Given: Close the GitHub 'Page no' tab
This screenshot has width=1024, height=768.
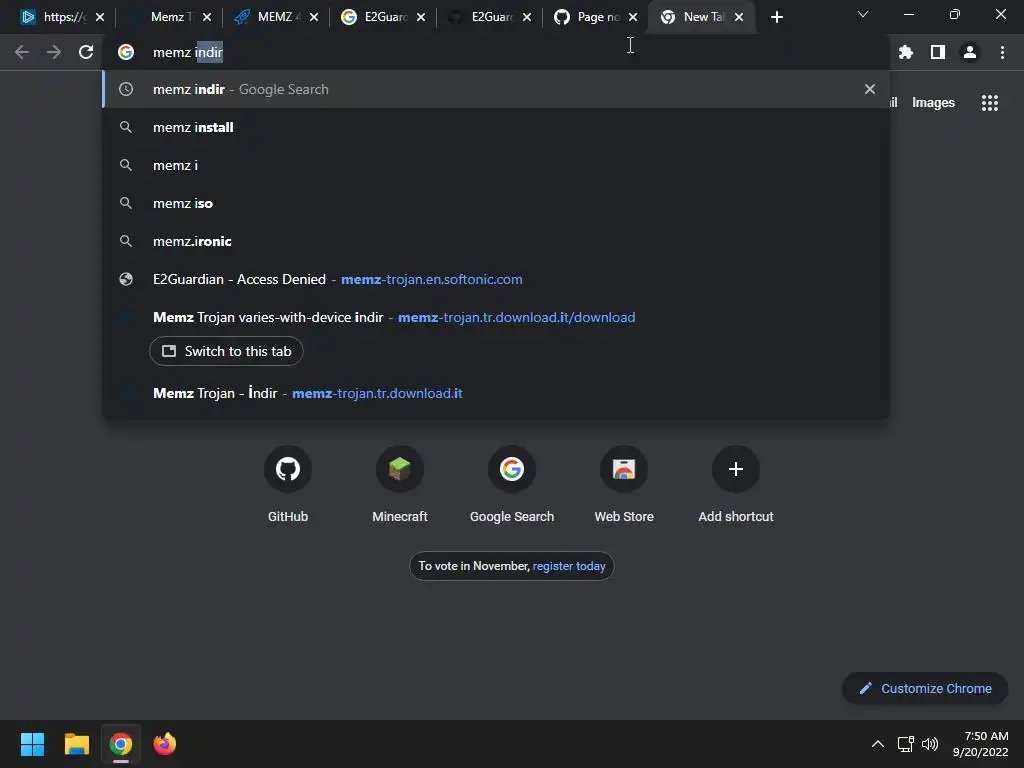Looking at the screenshot, I should [x=633, y=17].
